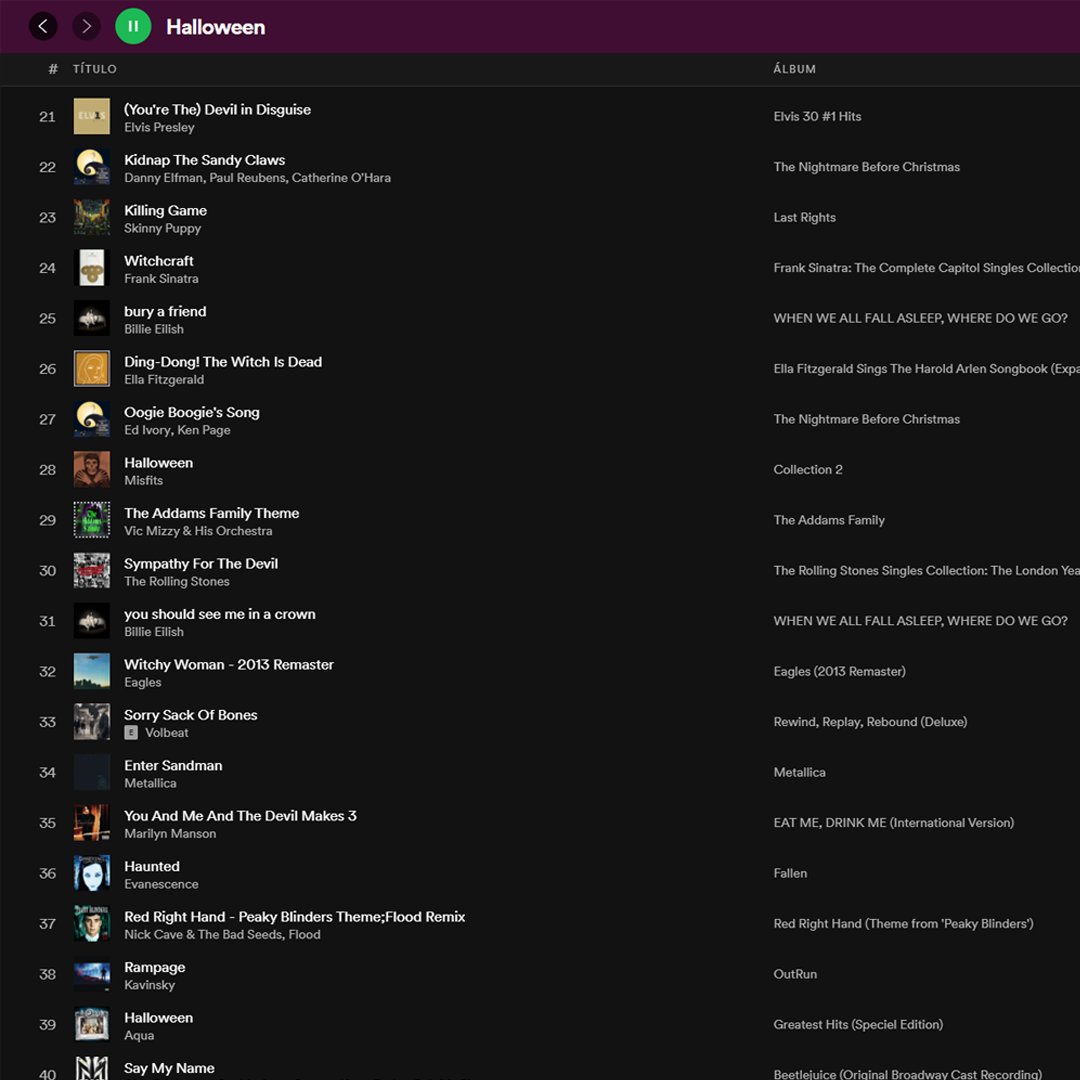Click Witchcraft album art thumbnail
The height and width of the screenshot is (1080, 1080).
[x=92, y=267]
